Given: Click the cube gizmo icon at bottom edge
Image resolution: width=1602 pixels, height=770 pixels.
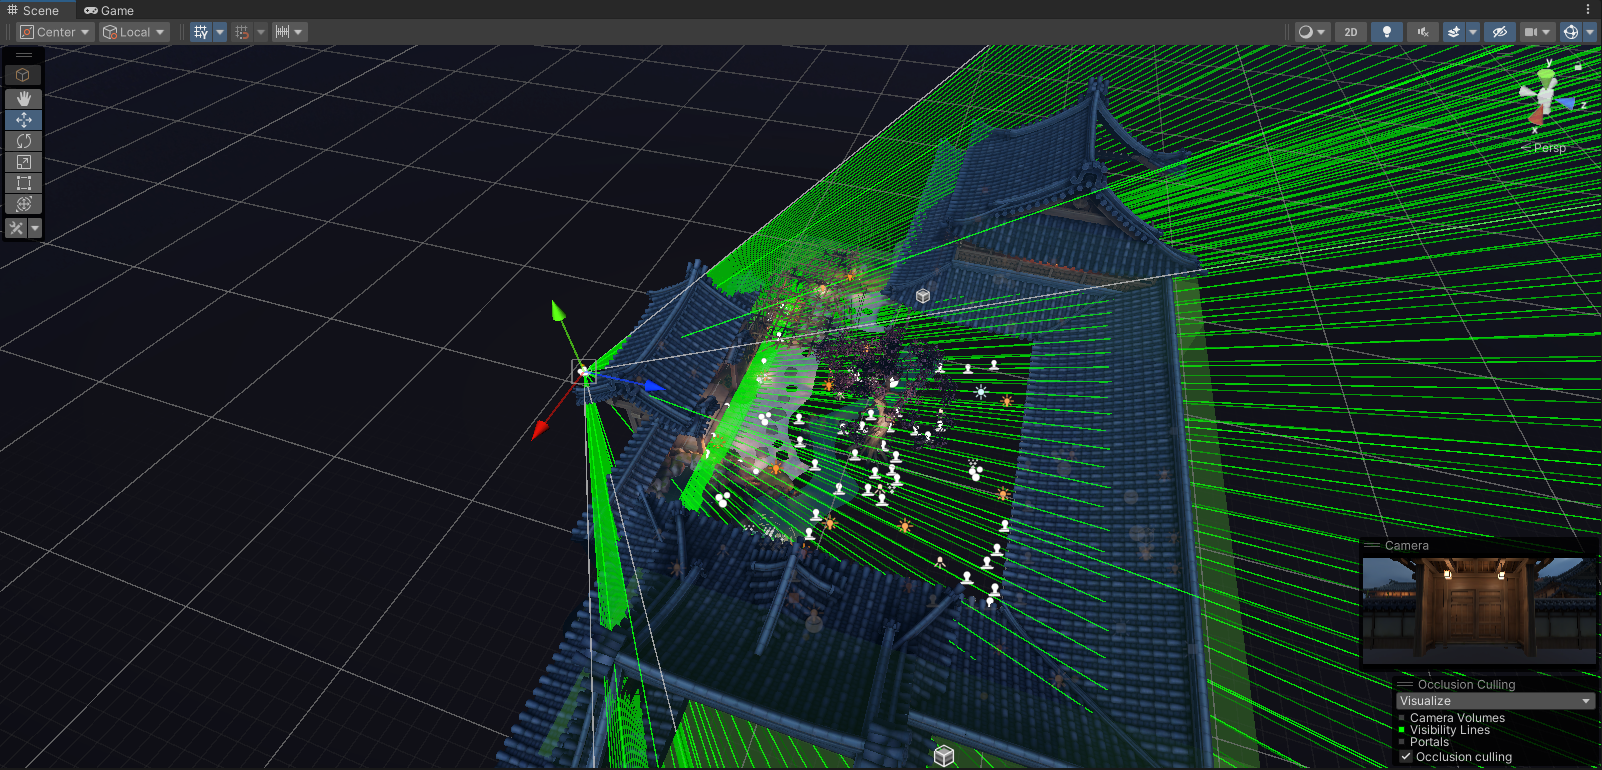Looking at the screenshot, I should coord(944,756).
